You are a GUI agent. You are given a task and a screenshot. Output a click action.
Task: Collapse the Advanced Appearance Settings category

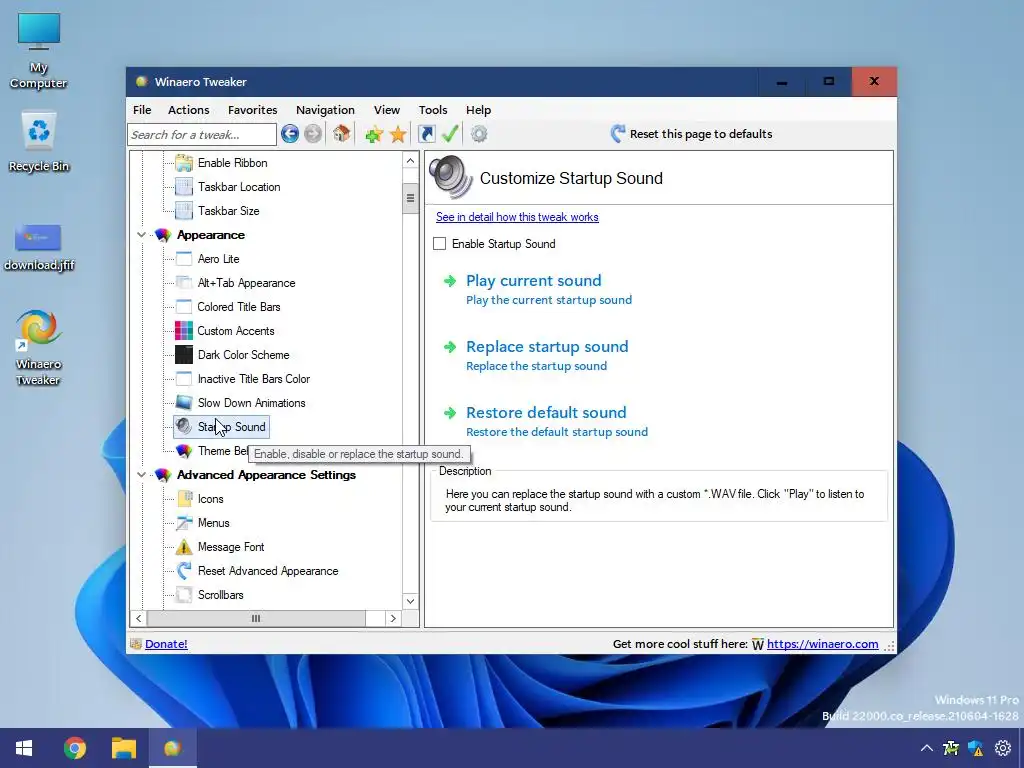click(x=141, y=475)
